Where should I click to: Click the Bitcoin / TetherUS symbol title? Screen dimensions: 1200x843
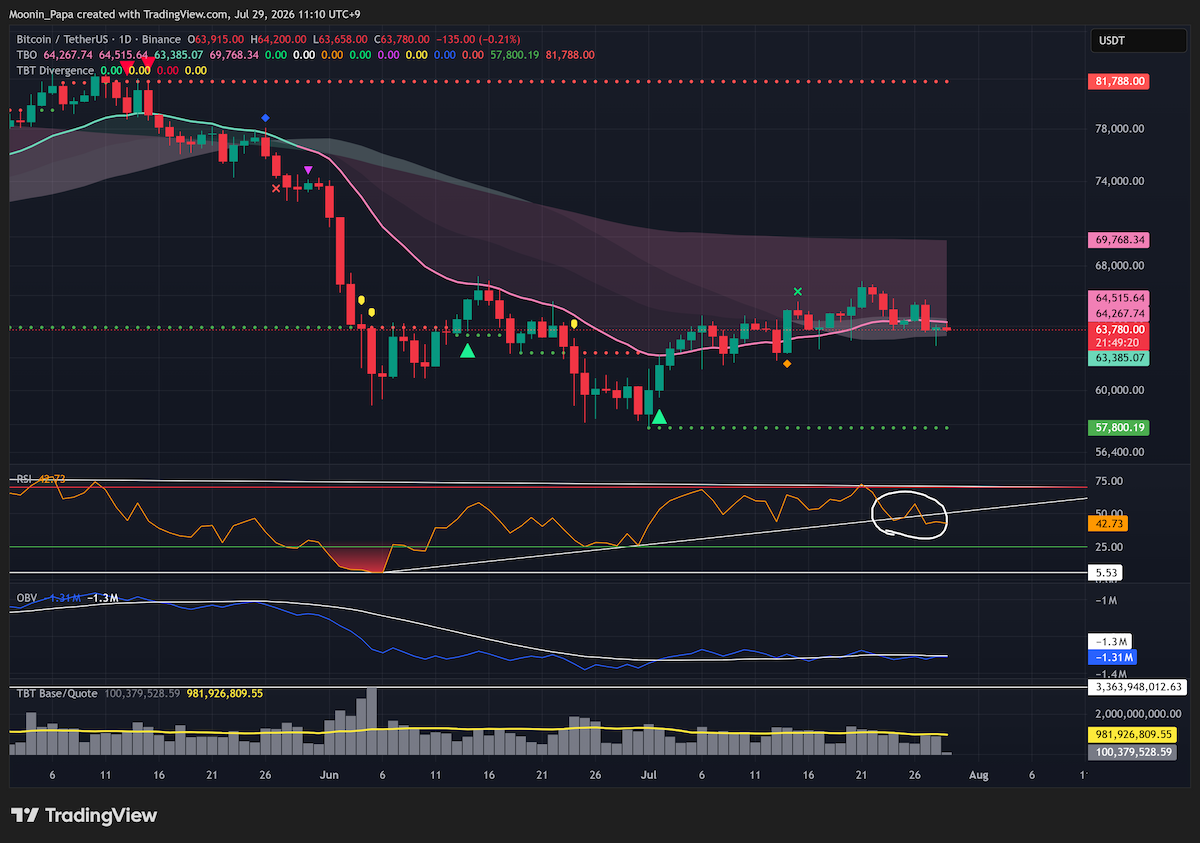coord(68,38)
